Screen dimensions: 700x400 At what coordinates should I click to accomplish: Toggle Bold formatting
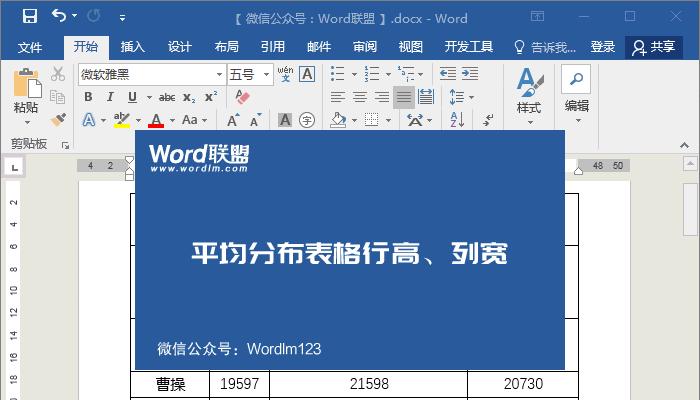[88, 97]
